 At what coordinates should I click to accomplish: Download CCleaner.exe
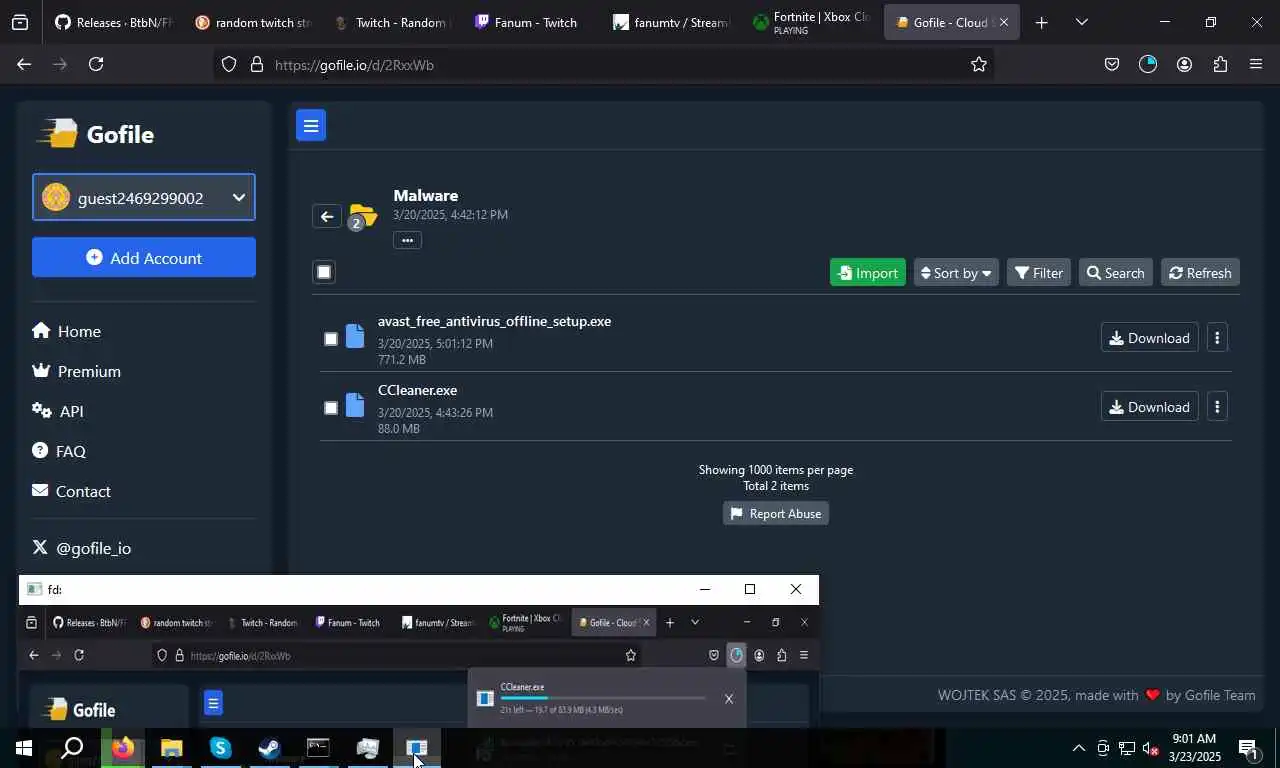point(1149,407)
